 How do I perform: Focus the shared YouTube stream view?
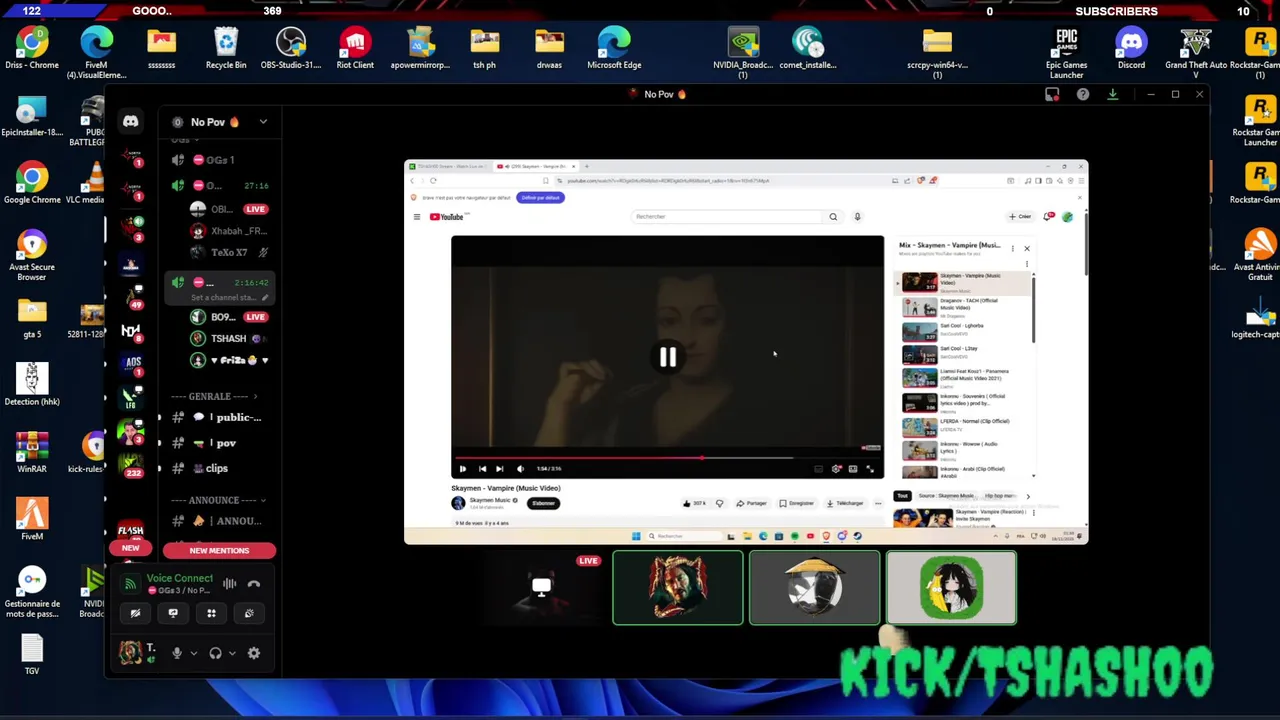click(x=745, y=352)
